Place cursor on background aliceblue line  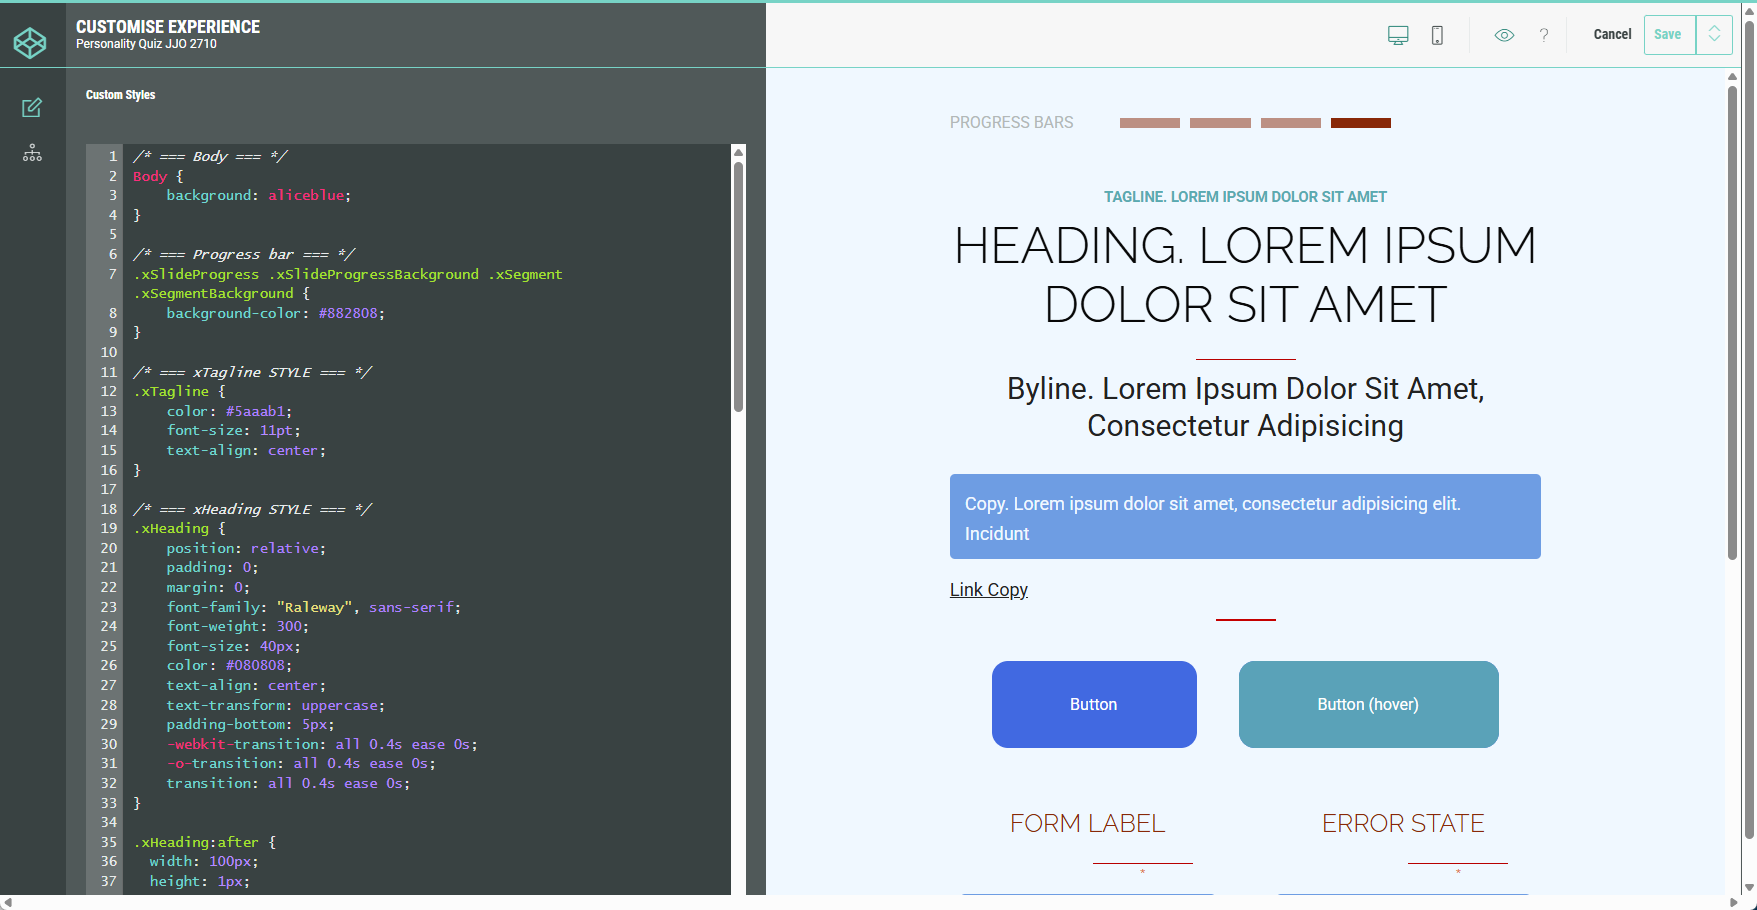258,196
